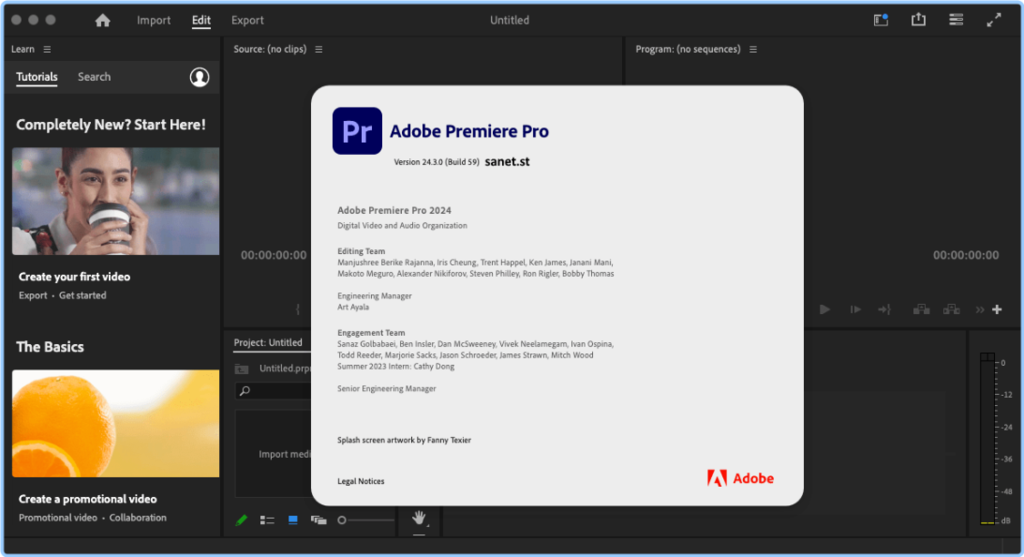
Task: Click Create your first video link
Action: coord(74,277)
